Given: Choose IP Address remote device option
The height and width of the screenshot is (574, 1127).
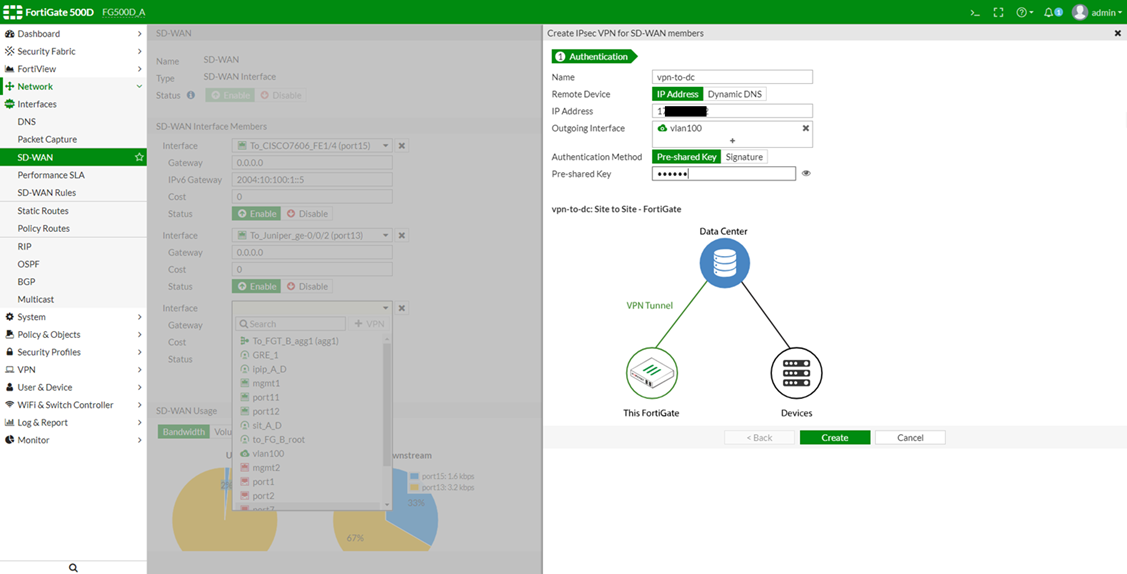Looking at the screenshot, I should (677, 94).
